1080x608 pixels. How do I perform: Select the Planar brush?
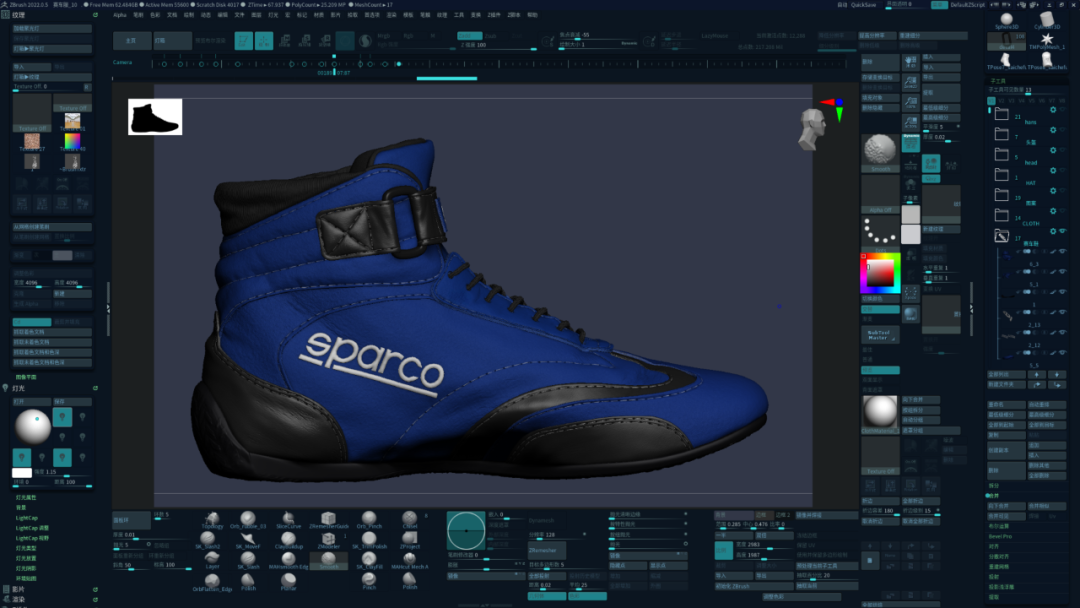pos(289,582)
